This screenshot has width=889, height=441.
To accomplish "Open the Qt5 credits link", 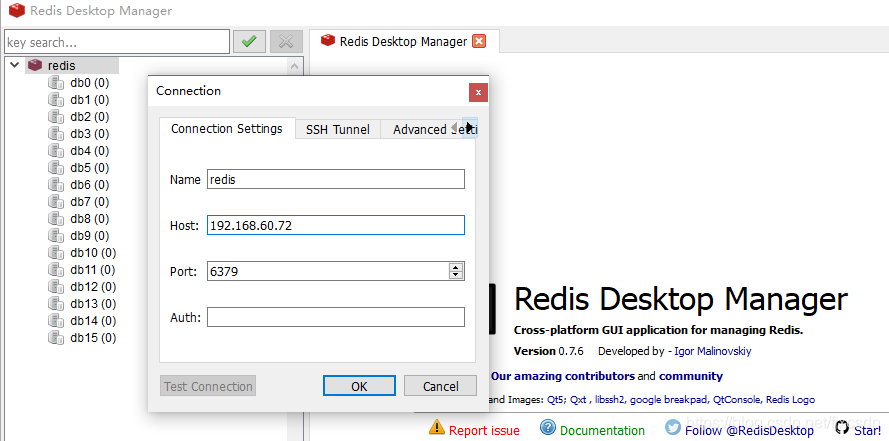I will 556,400.
